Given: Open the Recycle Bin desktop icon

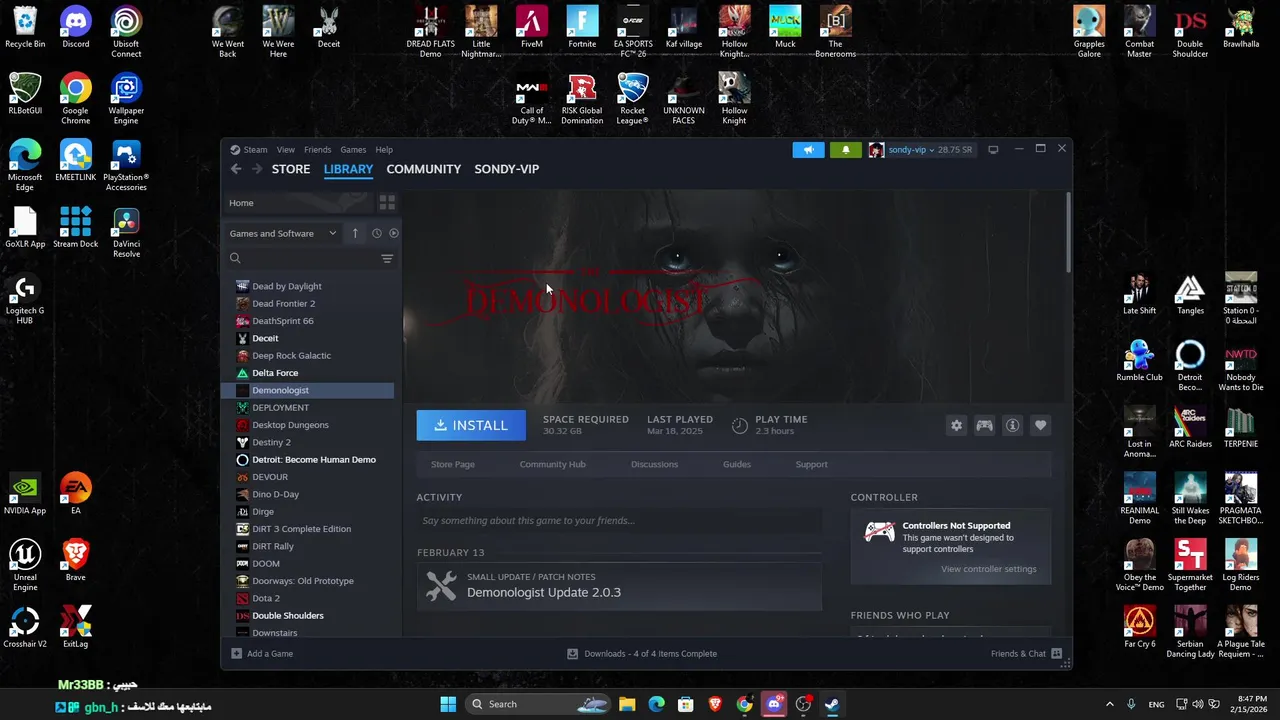Looking at the screenshot, I should pyautogui.click(x=25, y=27).
